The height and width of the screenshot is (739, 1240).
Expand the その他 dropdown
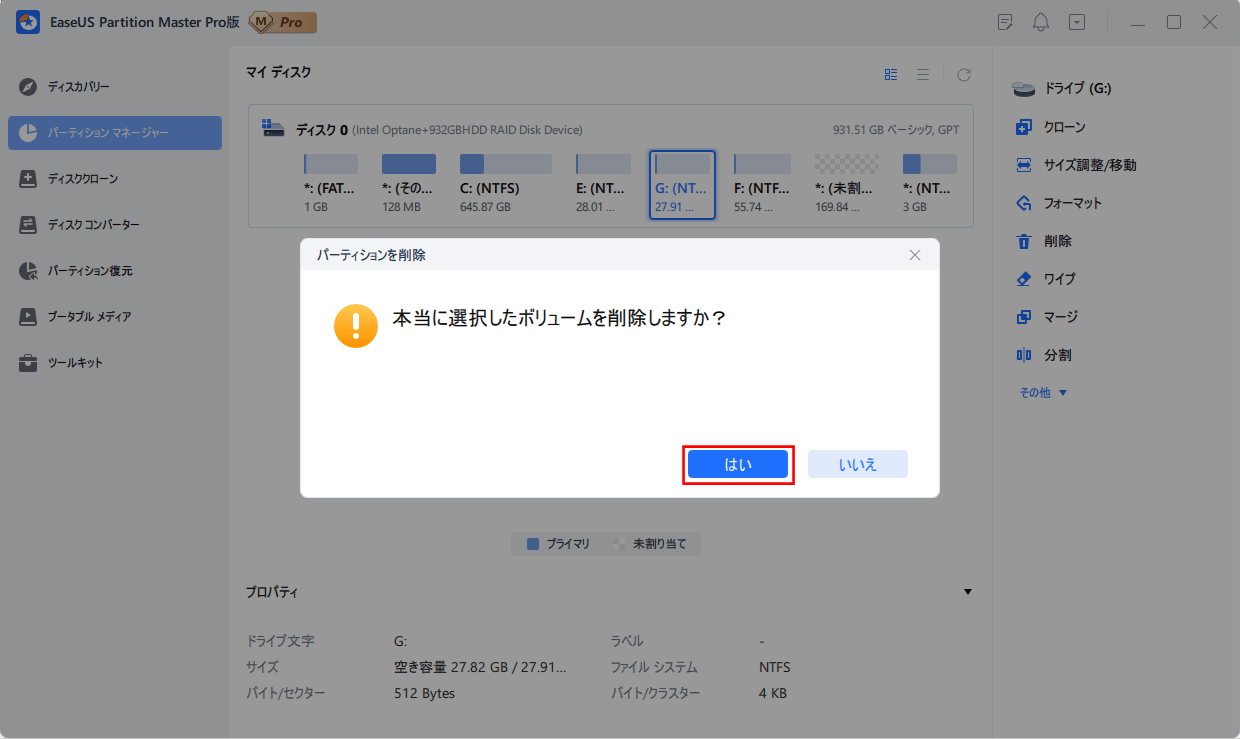point(1043,393)
